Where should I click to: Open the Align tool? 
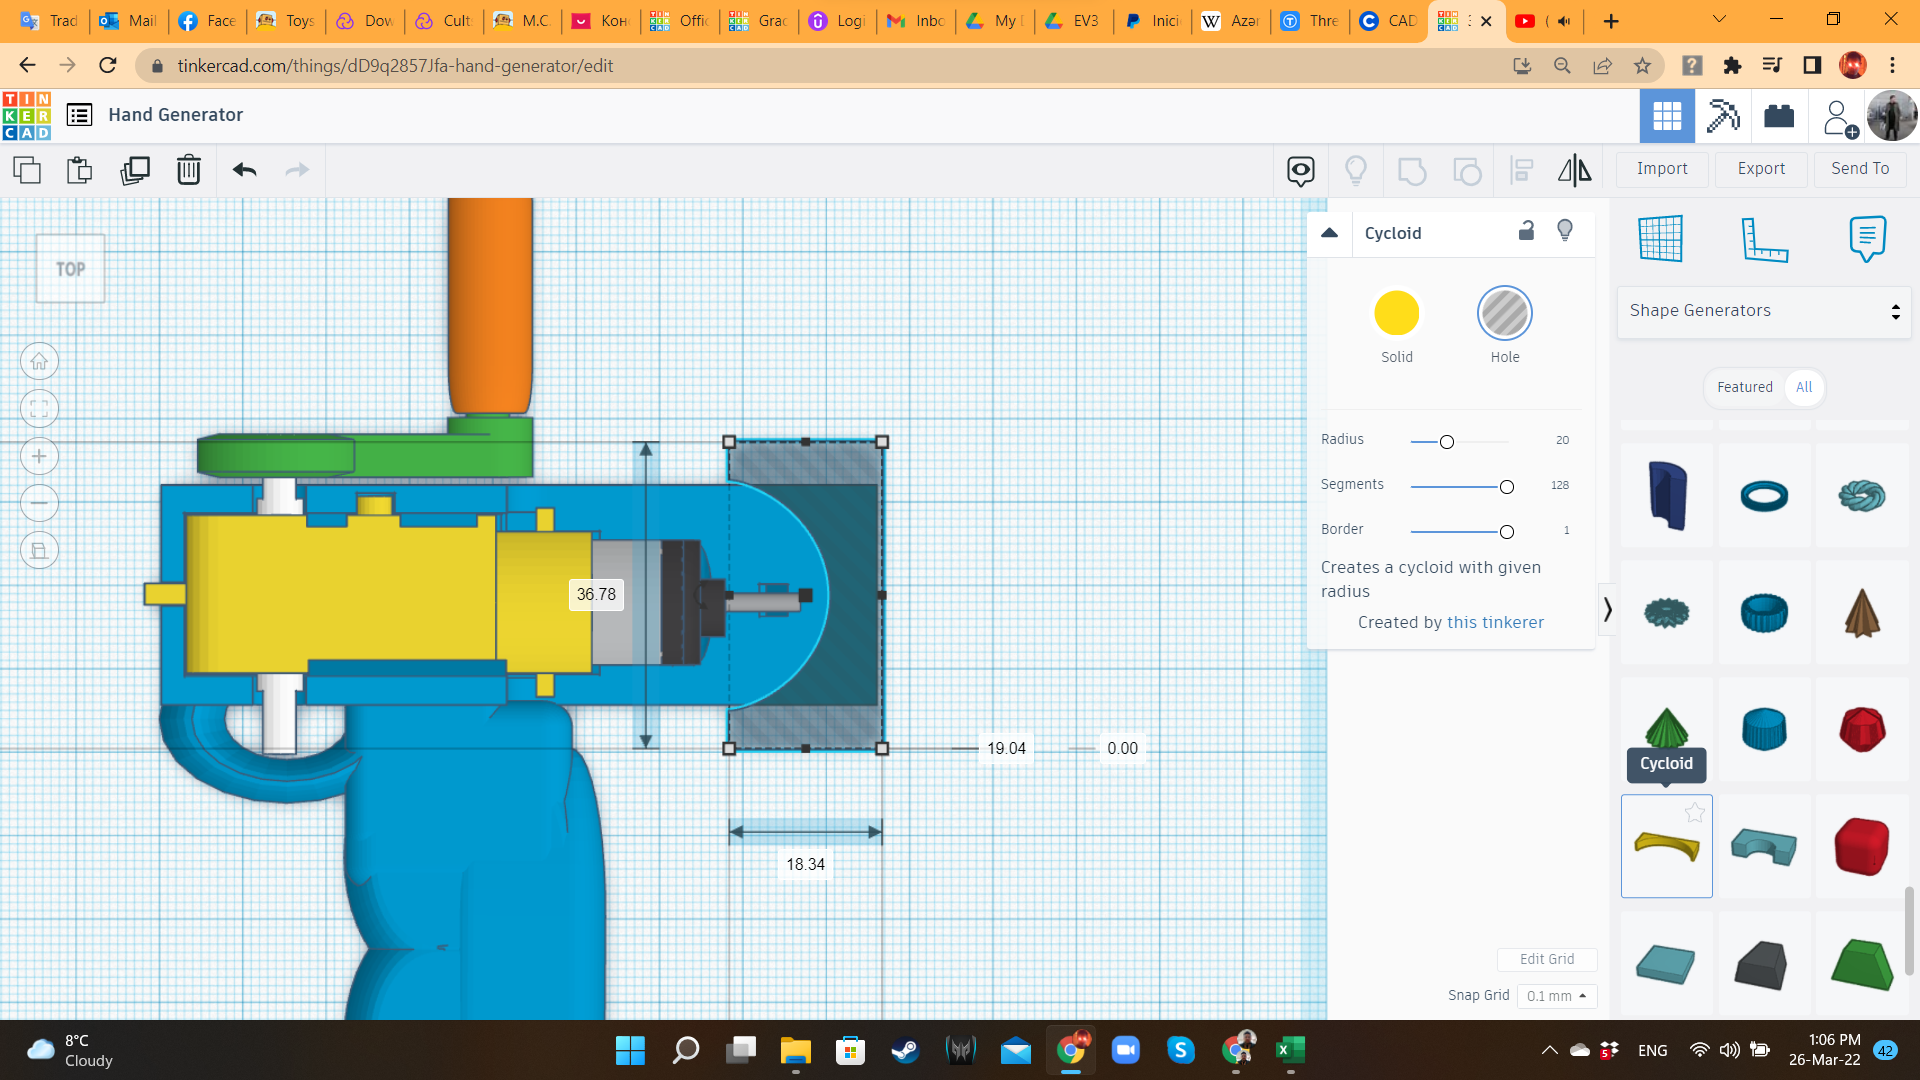[1521, 170]
